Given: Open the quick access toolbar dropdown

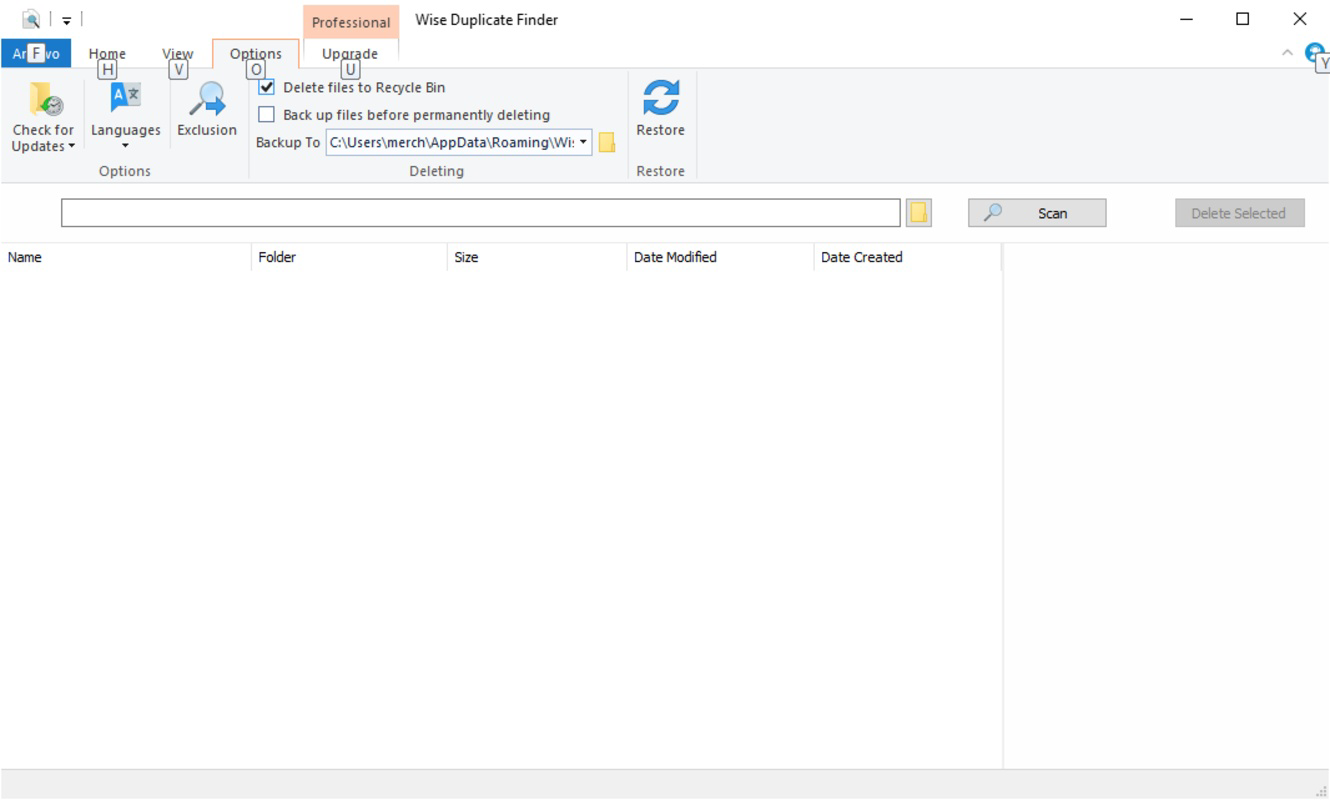Looking at the screenshot, I should (x=66, y=20).
